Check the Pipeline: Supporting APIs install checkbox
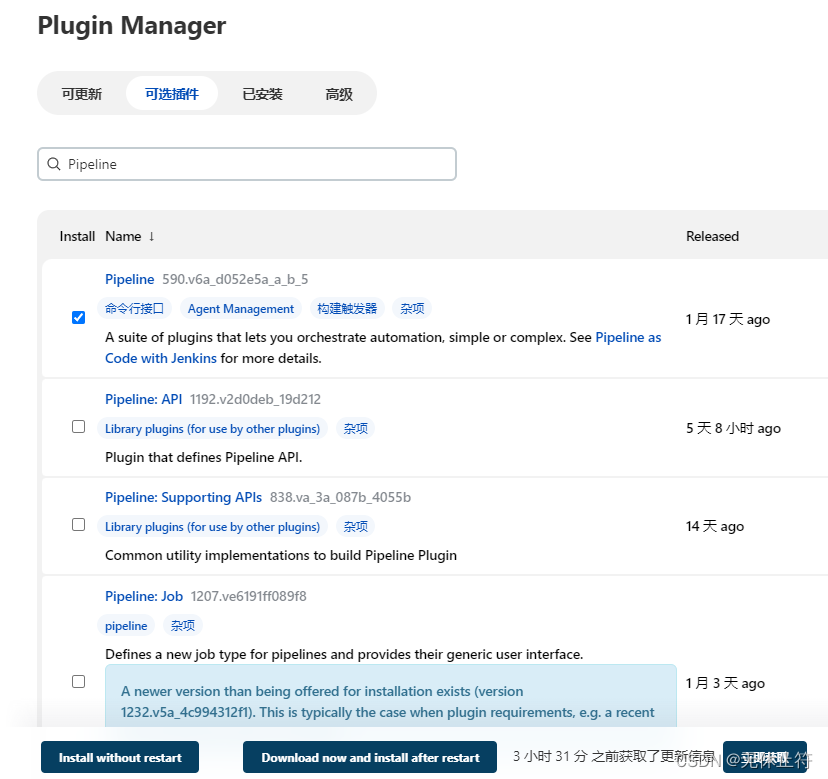Screen dimensions: 828x779 78,524
